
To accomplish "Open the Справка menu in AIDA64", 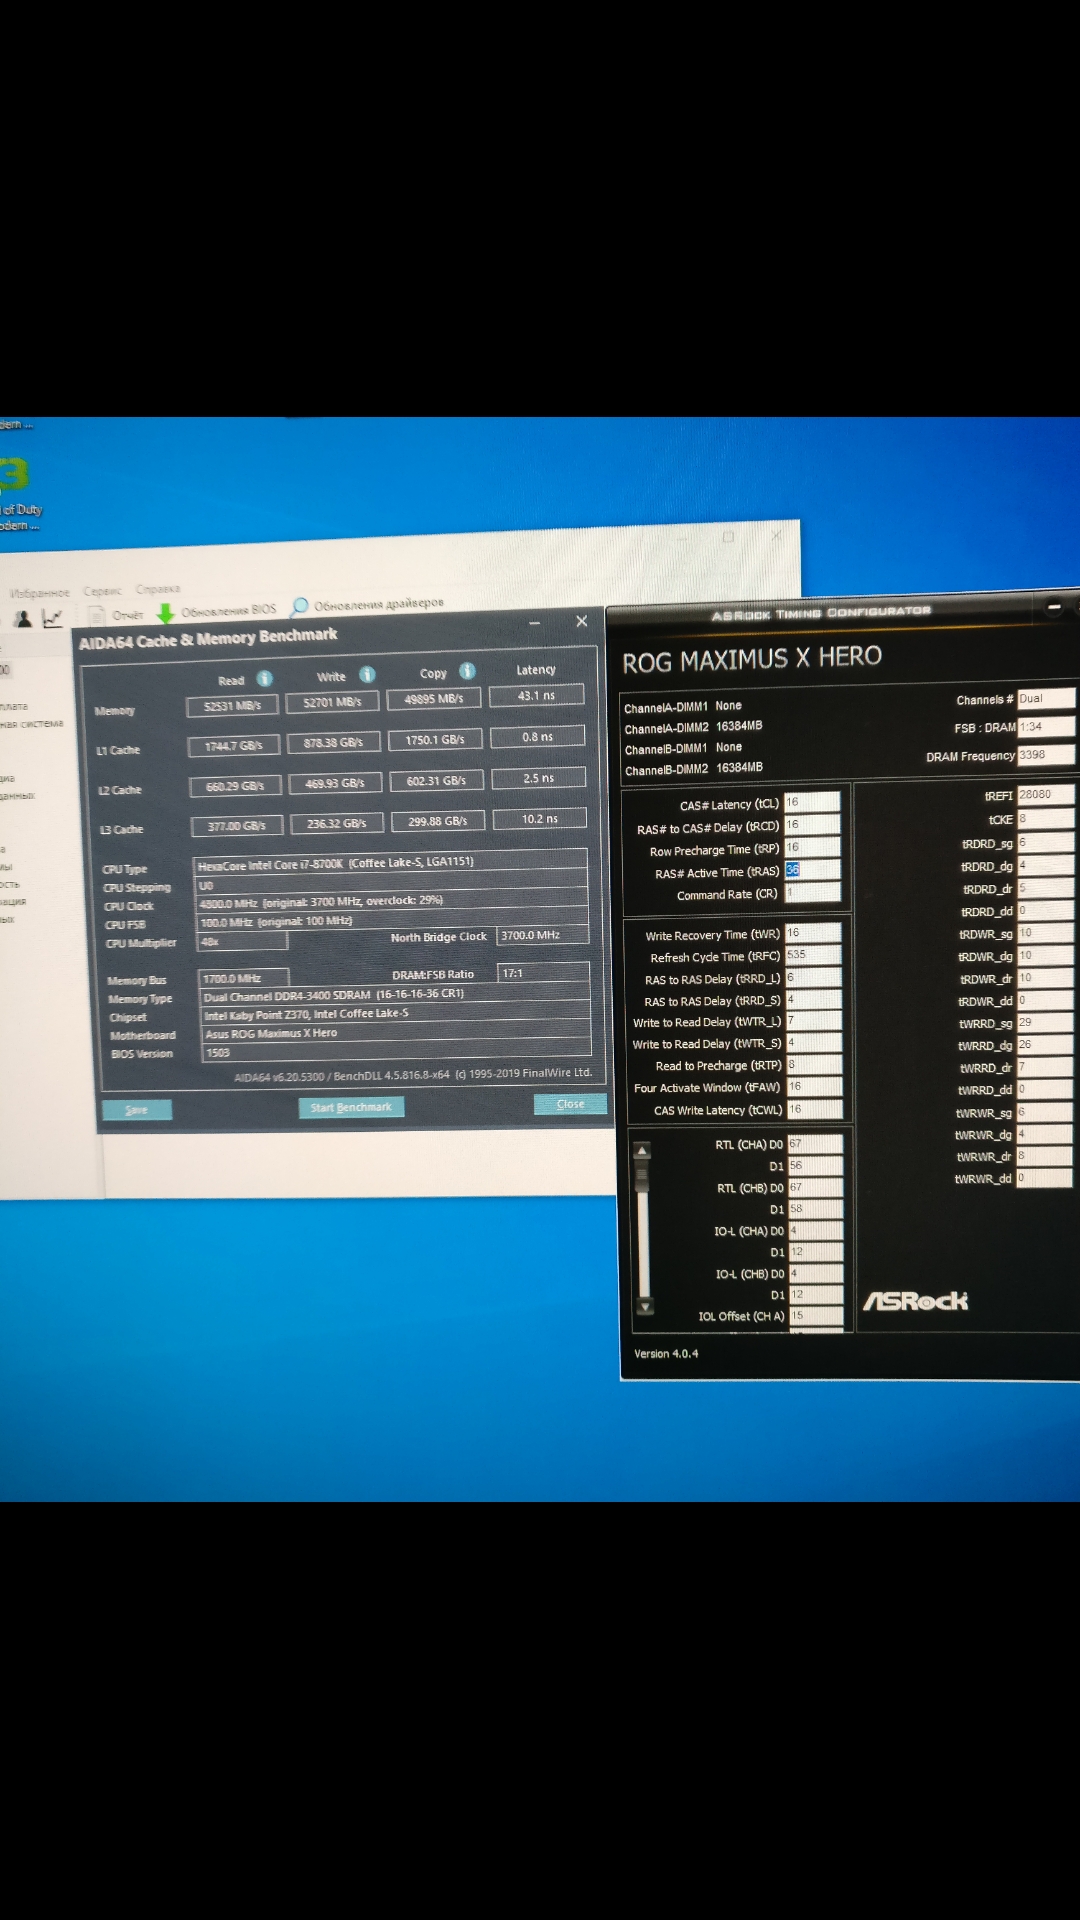I will (158, 589).
